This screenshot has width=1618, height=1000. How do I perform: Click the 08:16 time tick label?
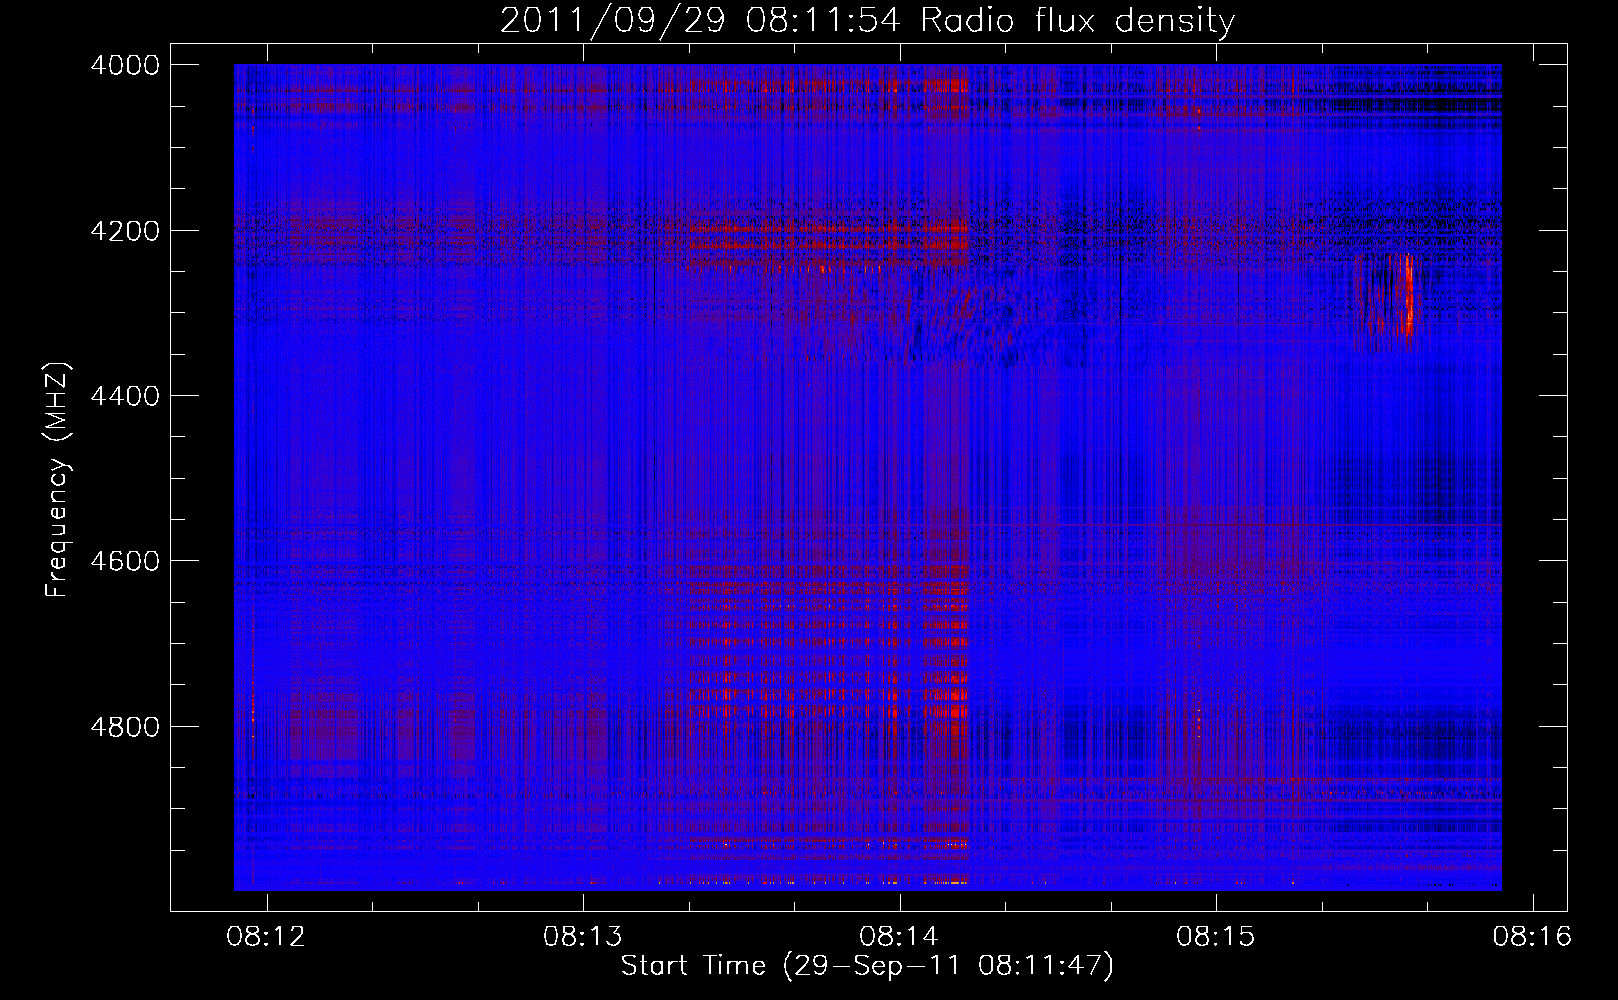tap(1532, 937)
